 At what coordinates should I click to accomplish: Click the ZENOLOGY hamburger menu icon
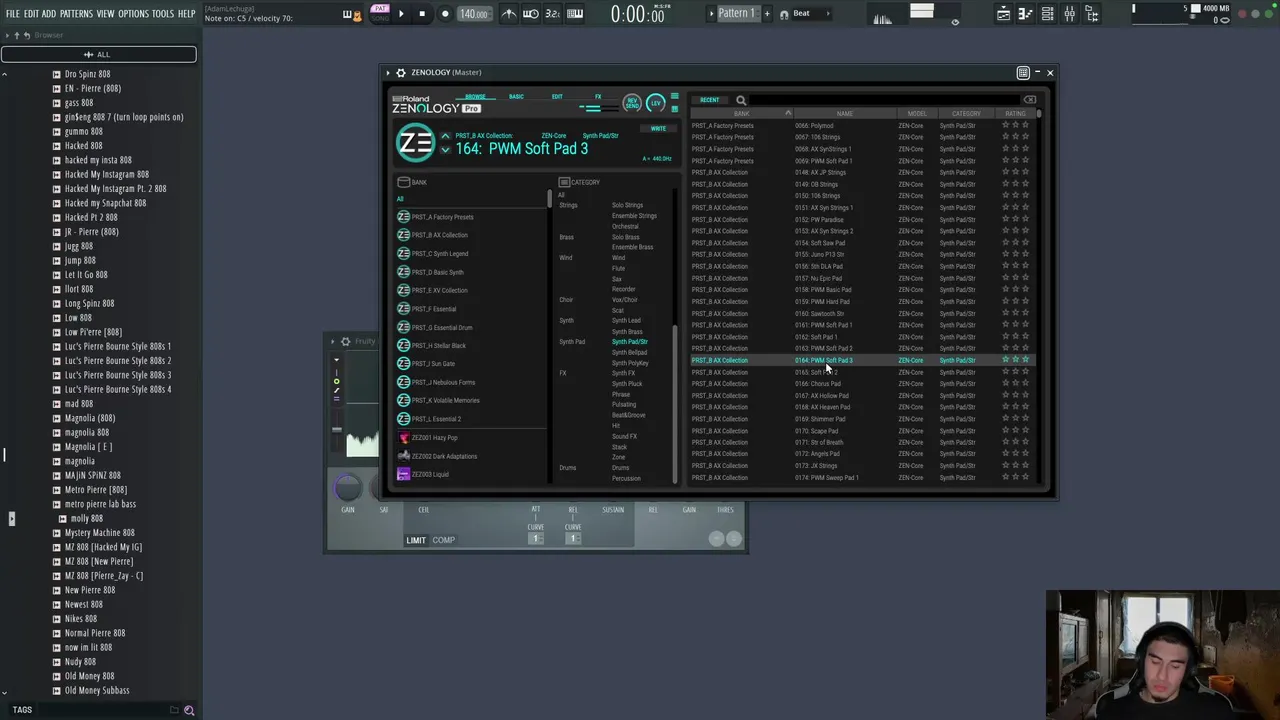coord(674,98)
